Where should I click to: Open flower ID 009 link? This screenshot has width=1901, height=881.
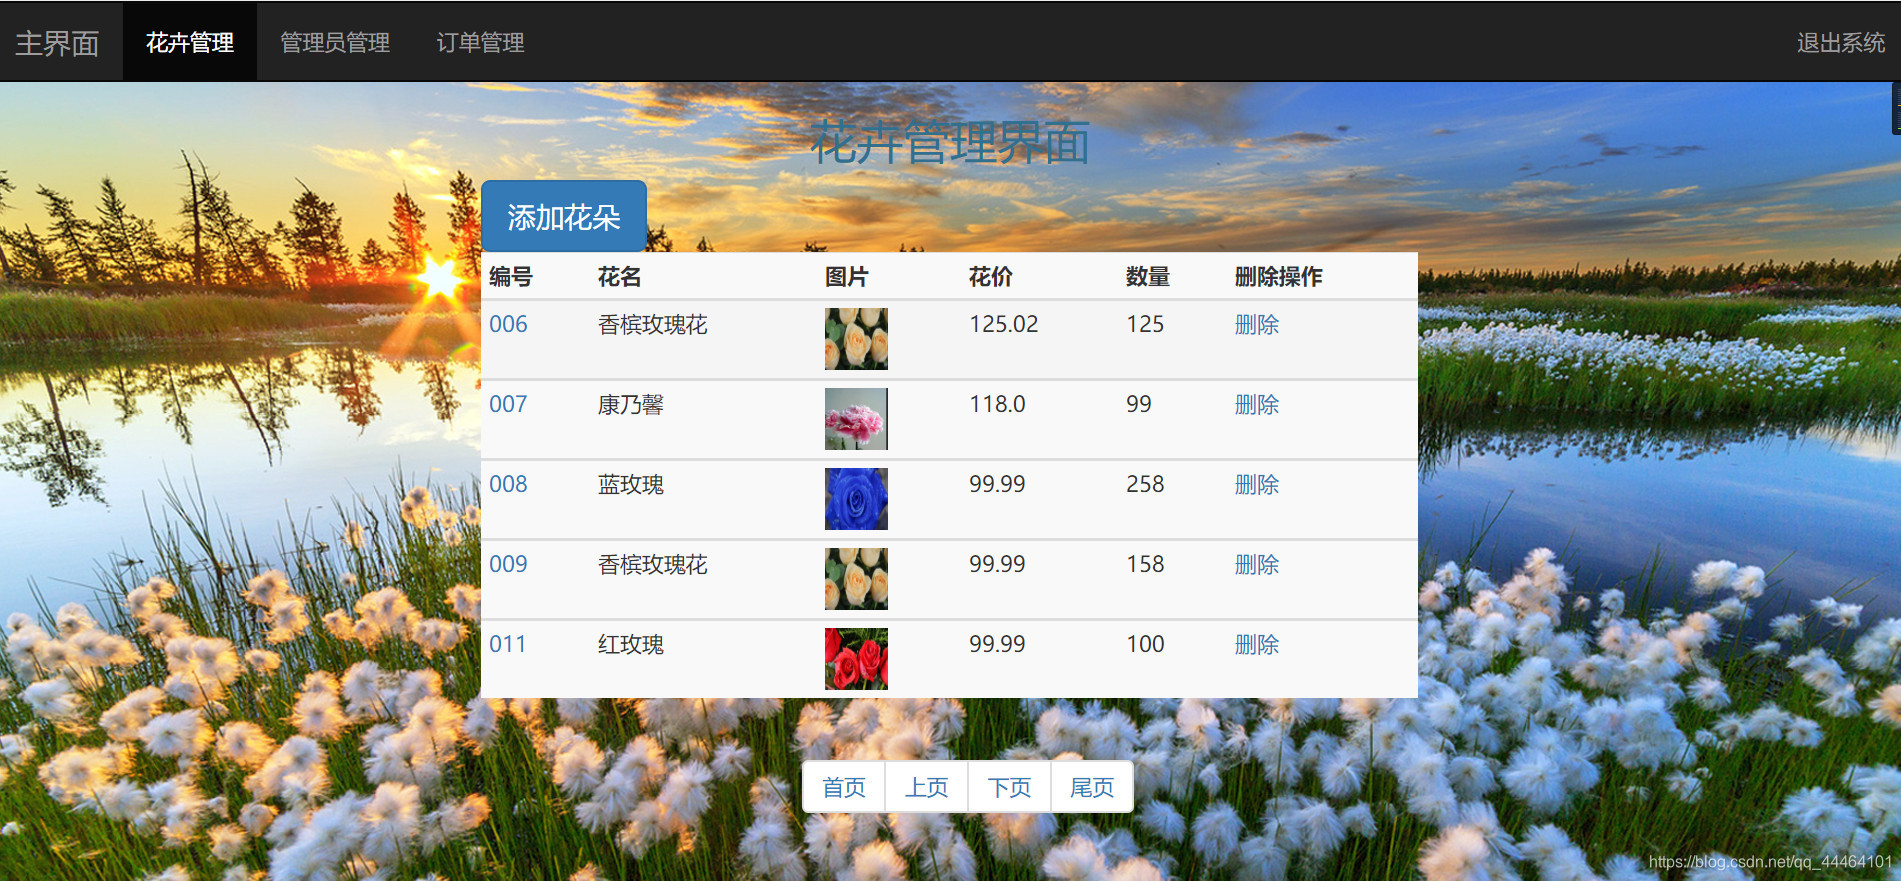[x=508, y=564]
